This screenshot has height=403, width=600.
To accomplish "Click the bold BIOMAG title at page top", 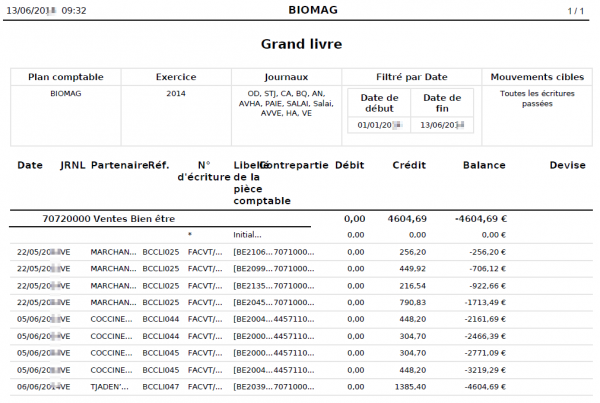I will point(313,10).
